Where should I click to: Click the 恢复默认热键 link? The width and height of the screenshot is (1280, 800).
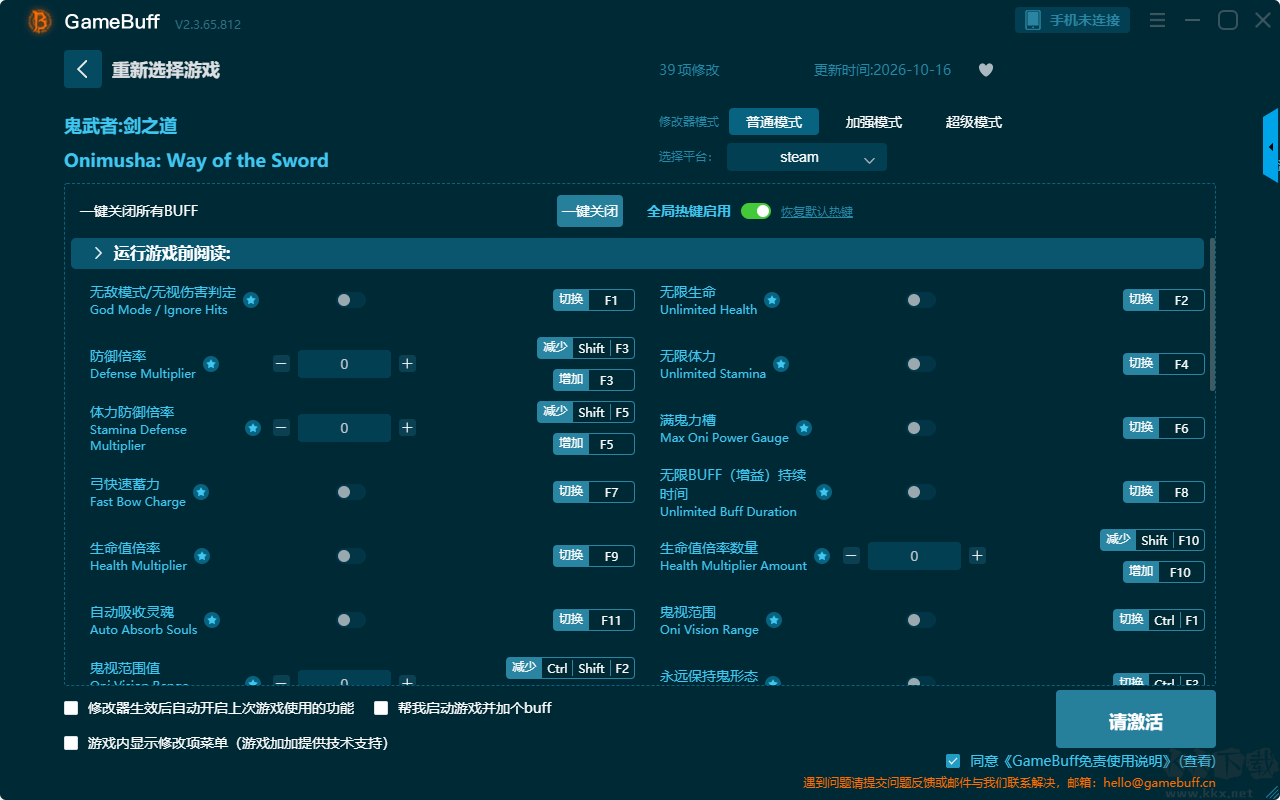817,212
